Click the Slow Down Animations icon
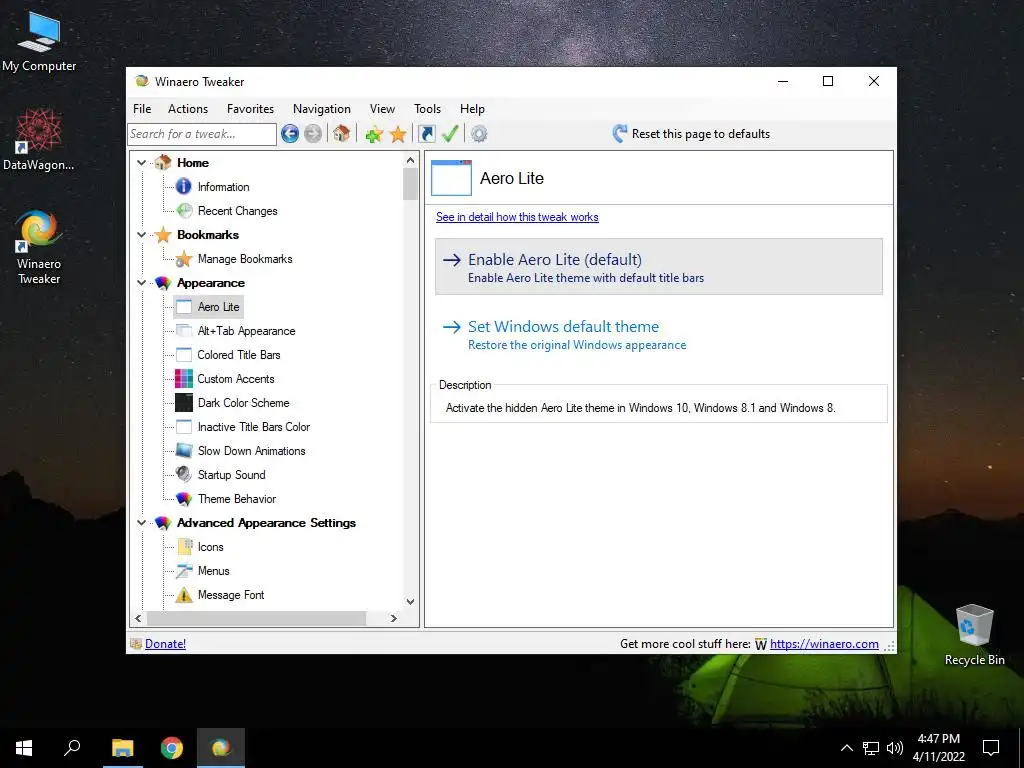 pyautogui.click(x=184, y=451)
